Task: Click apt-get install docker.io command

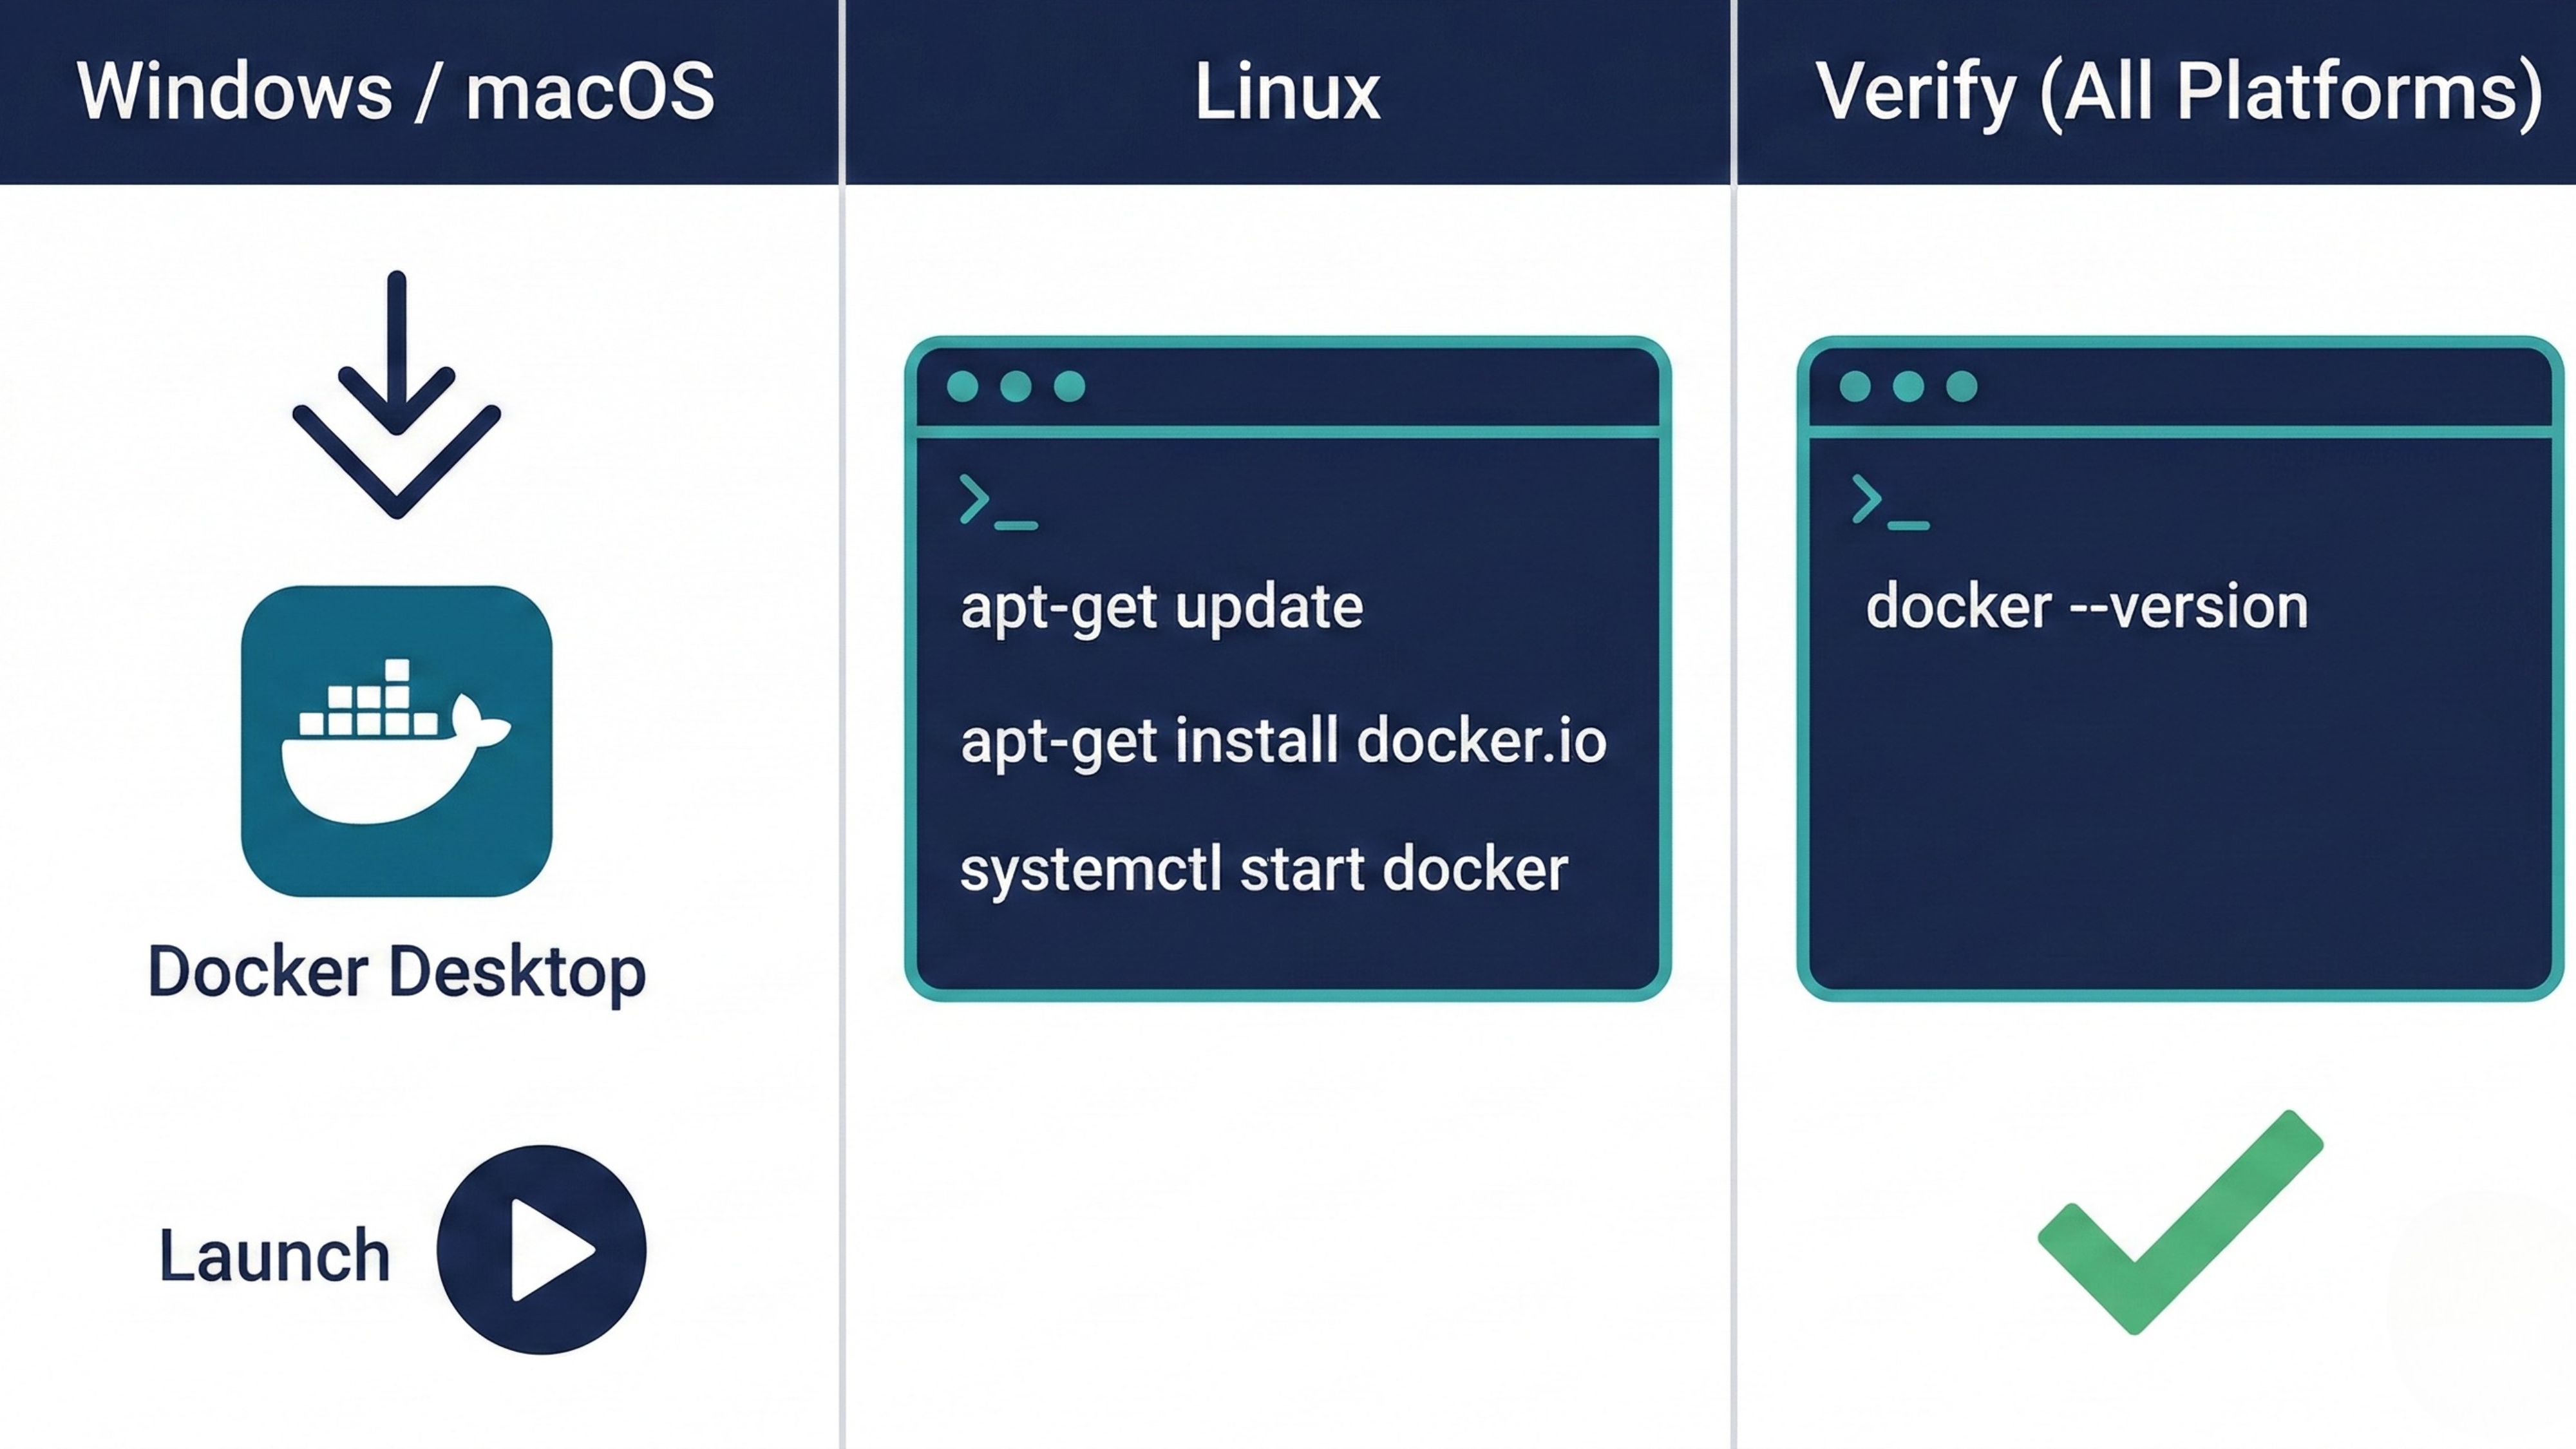Action: coord(1283,742)
